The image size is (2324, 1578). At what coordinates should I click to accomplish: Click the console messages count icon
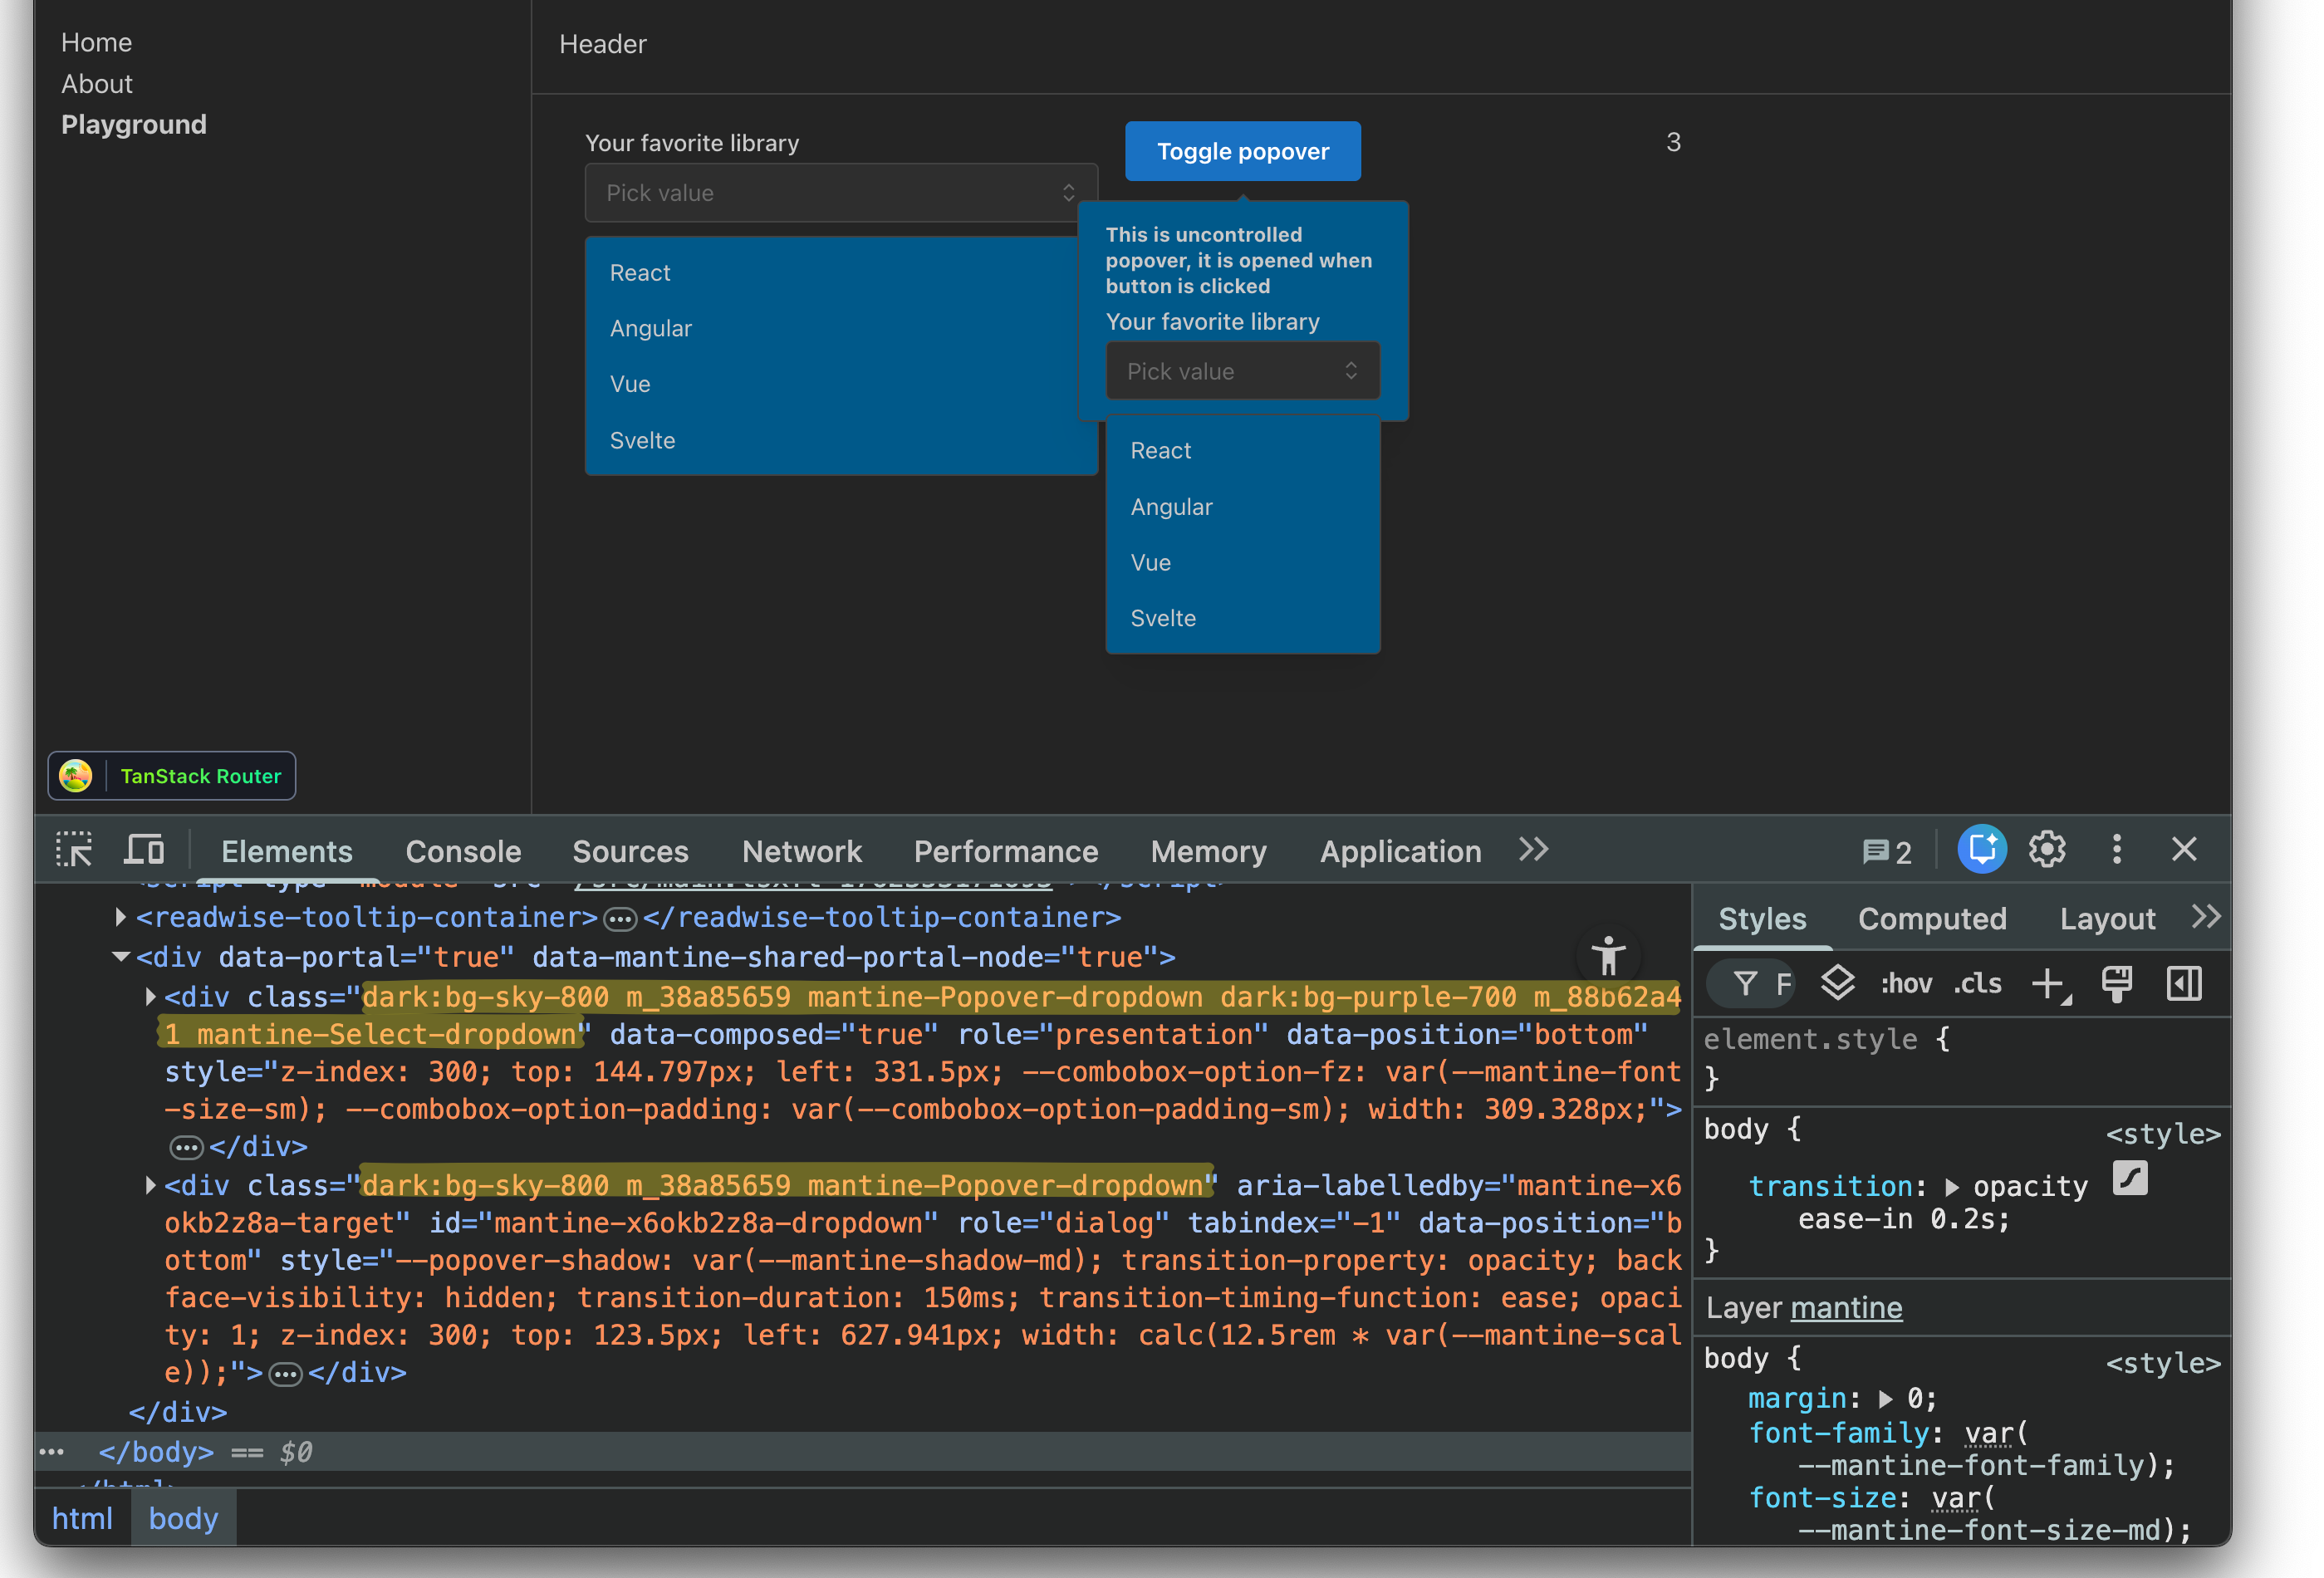1886,852
